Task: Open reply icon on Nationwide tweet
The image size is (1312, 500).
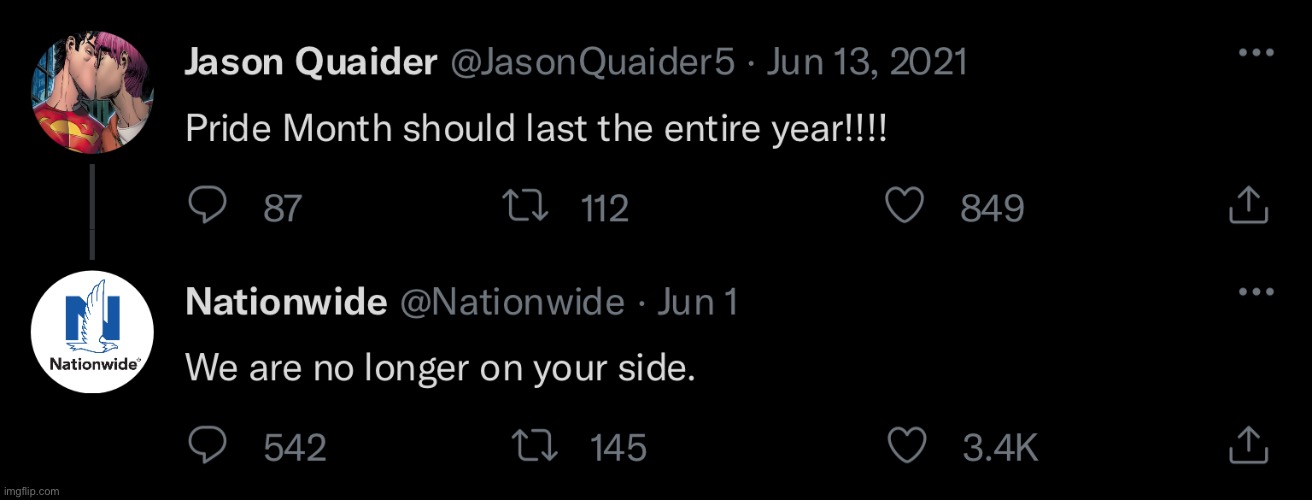Action: coord(207,445)
